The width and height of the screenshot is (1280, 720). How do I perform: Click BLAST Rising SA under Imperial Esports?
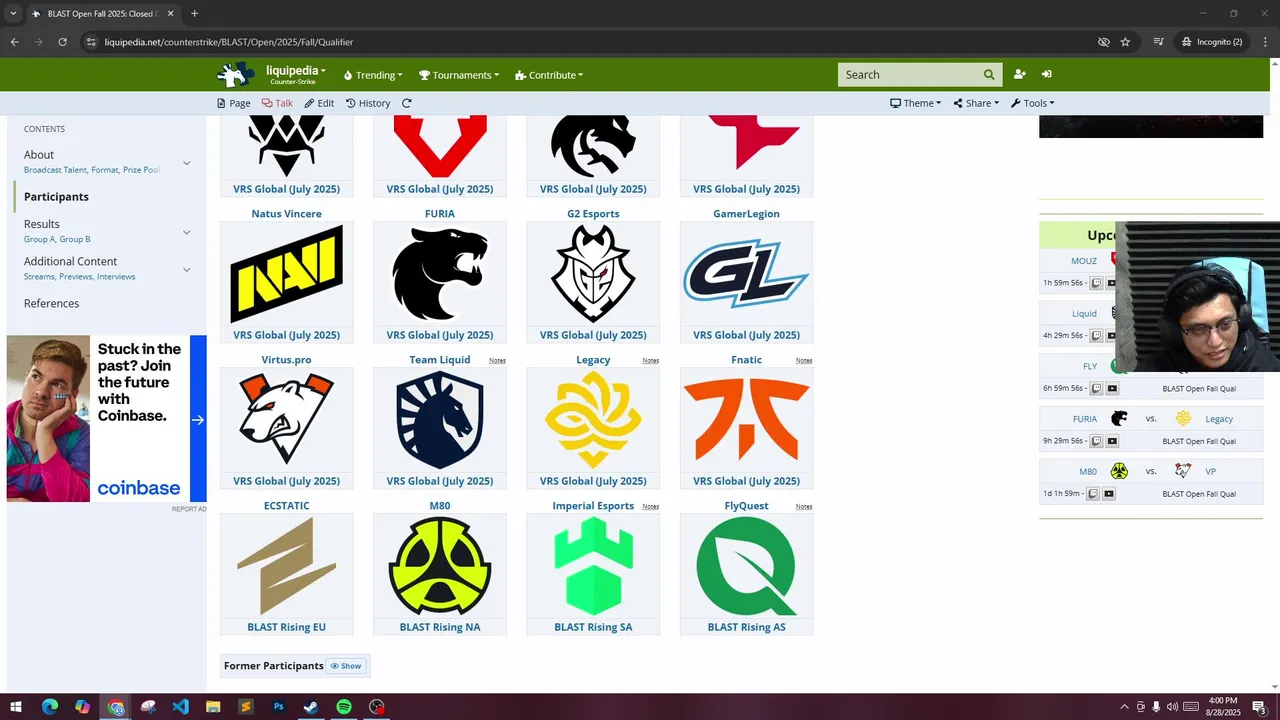[593, 627]
